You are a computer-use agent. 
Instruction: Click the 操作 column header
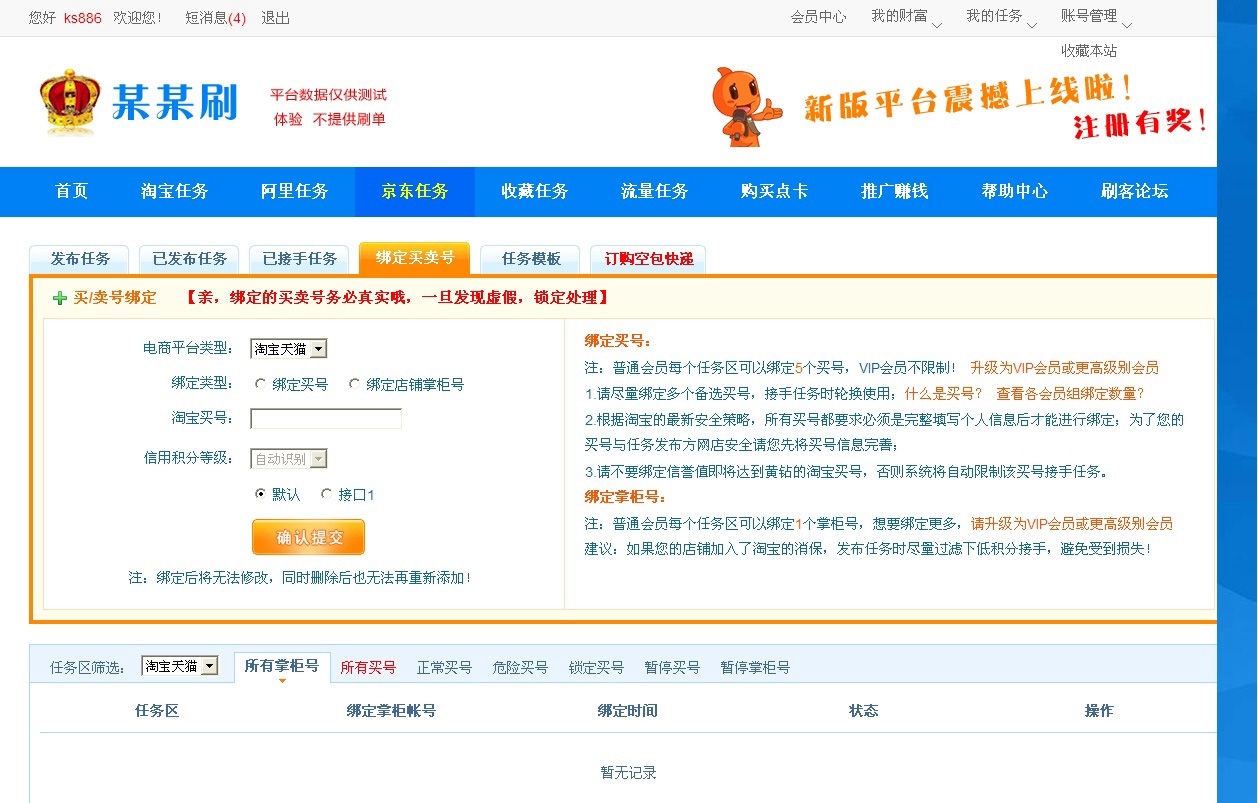click(x=1099, y=711)
